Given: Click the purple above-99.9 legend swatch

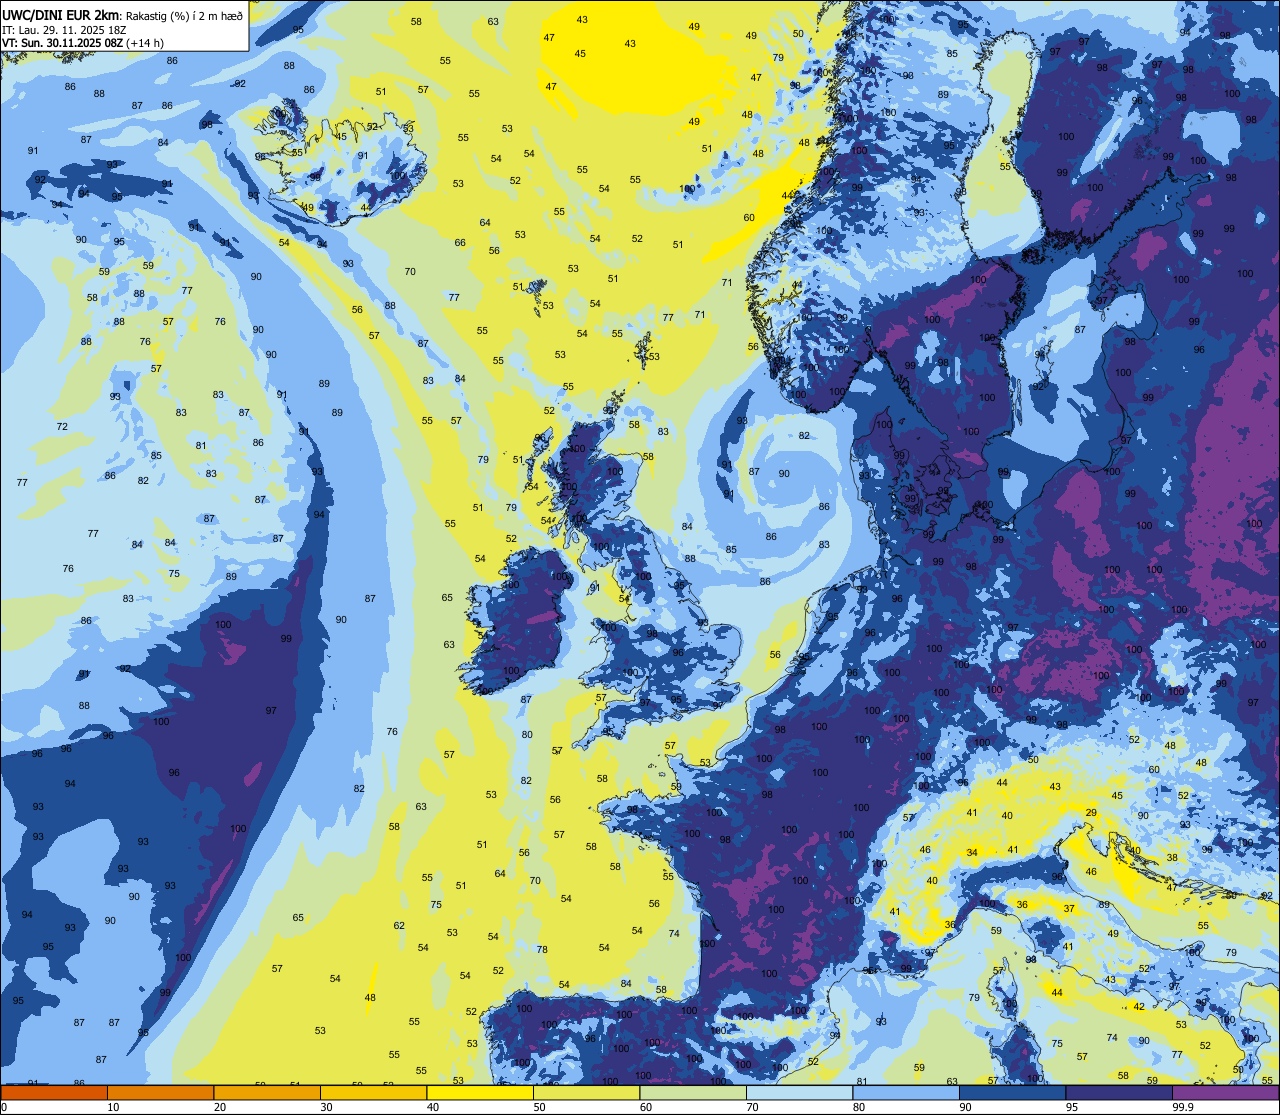Looking at the screenshot, I should tap(1225, 1092).
